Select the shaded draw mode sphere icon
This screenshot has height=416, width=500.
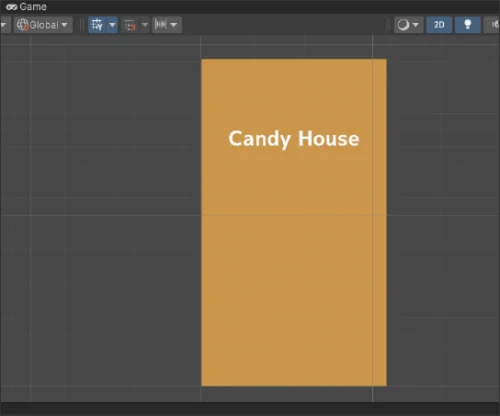tap(403, 25)
